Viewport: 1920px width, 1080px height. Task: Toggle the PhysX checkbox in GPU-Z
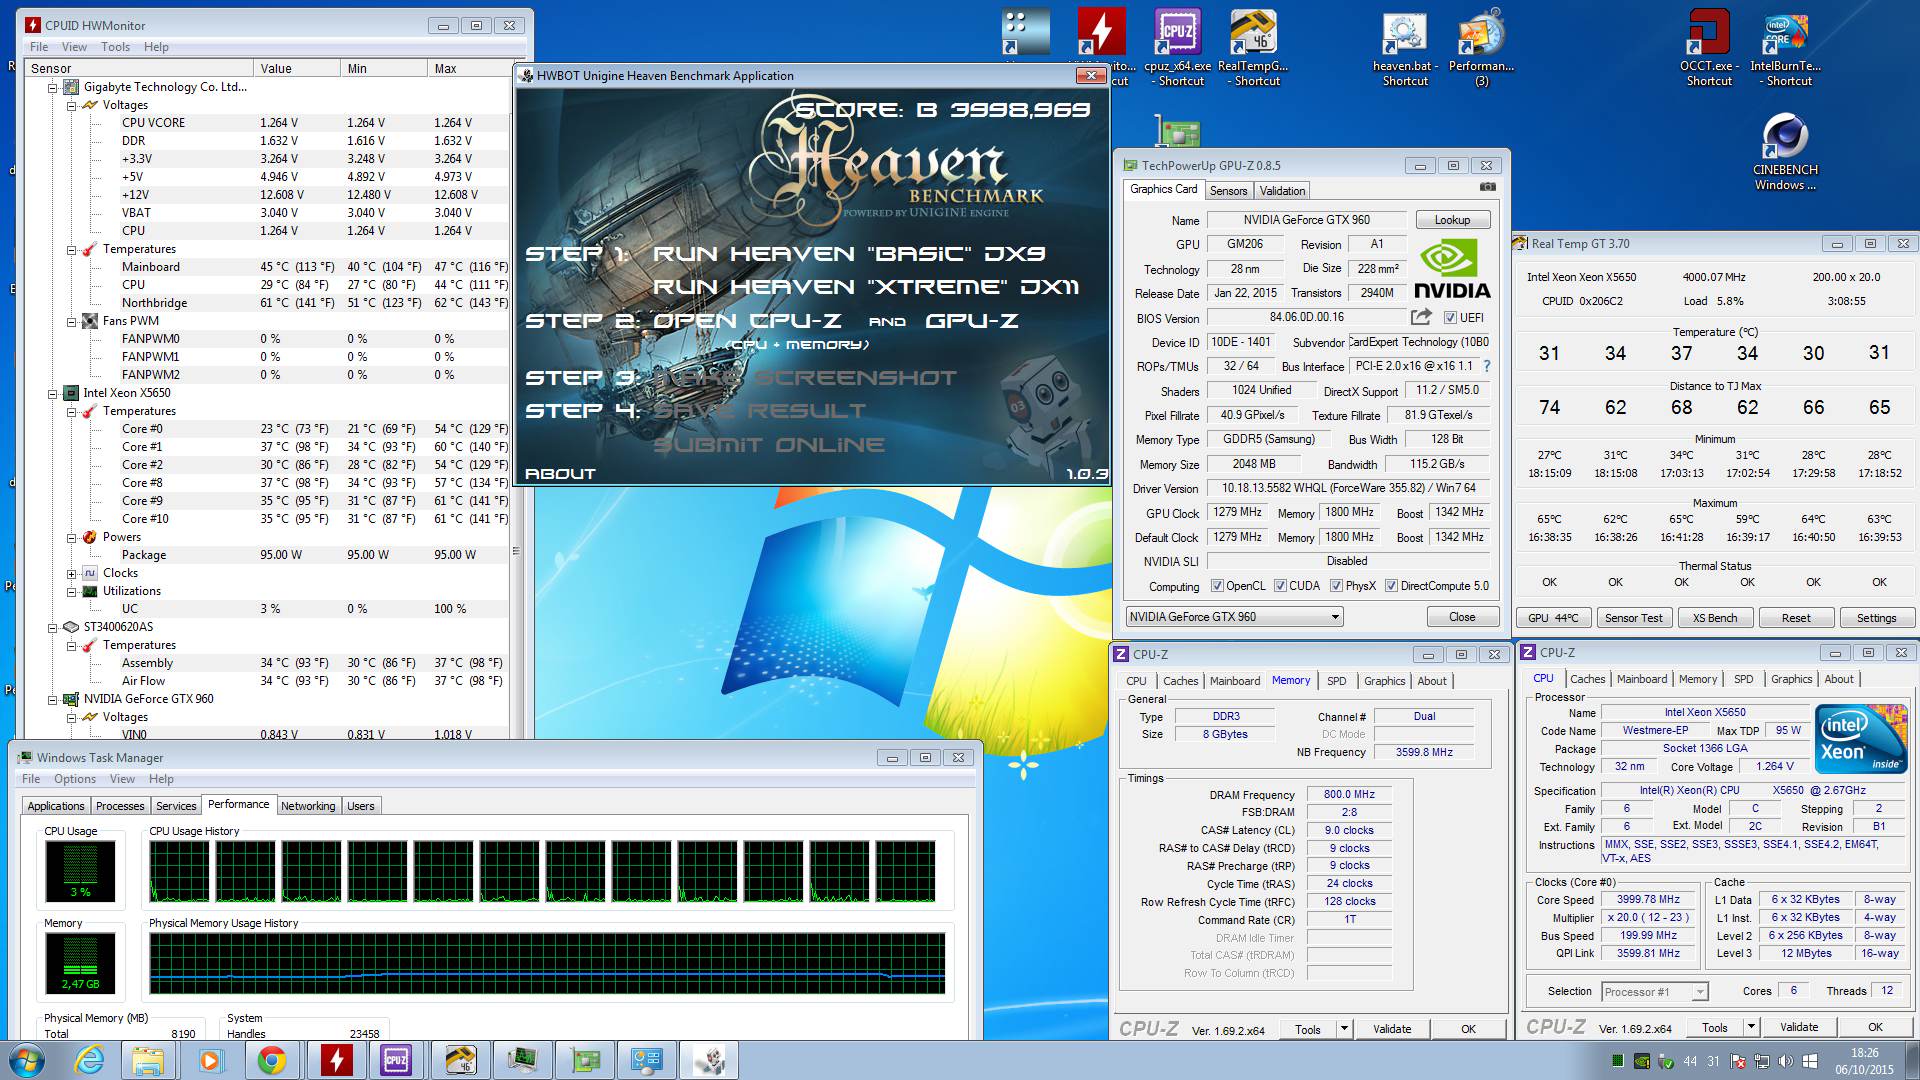[x=1336, y=586]
